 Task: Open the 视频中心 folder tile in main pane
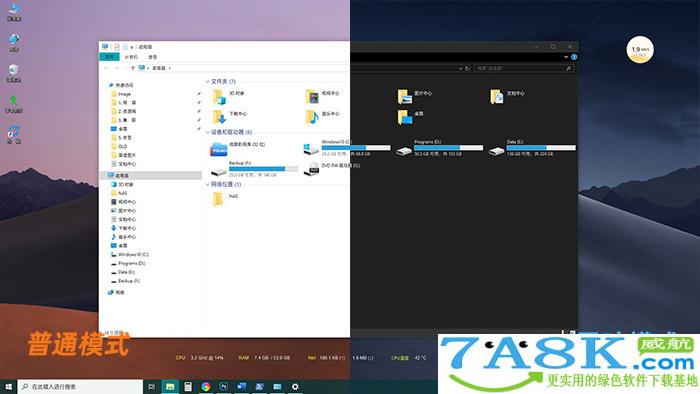(x=322, y=96)
